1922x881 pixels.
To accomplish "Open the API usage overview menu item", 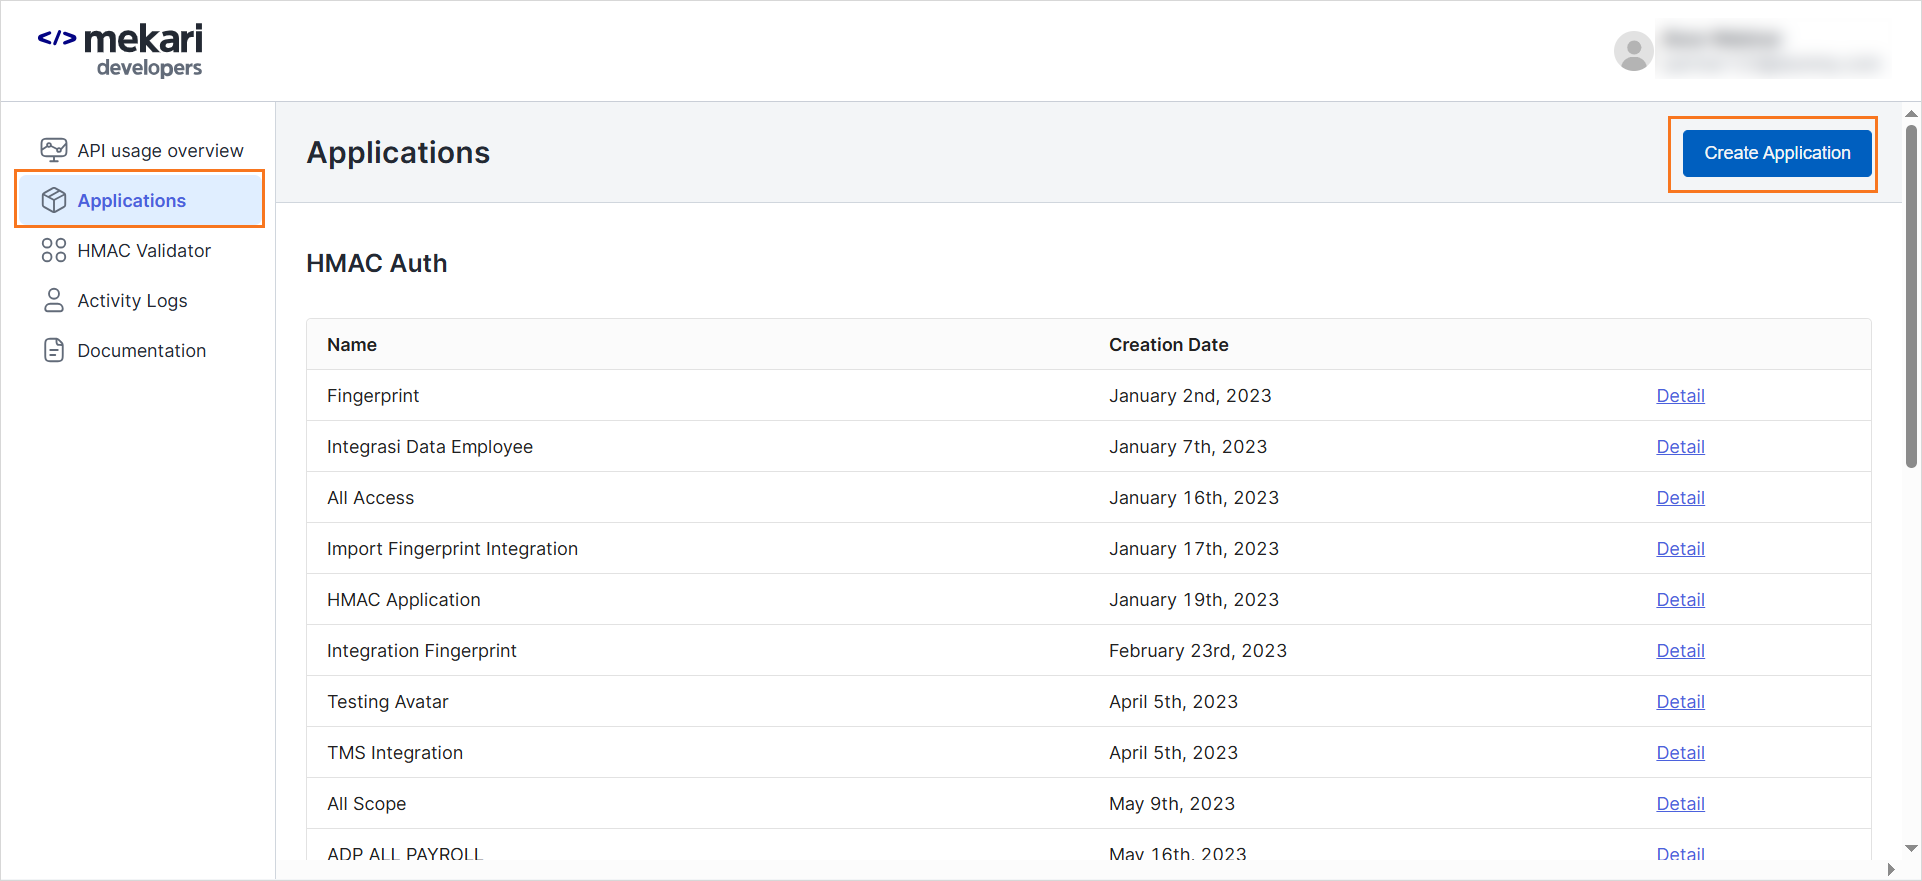I will point(160,150).
